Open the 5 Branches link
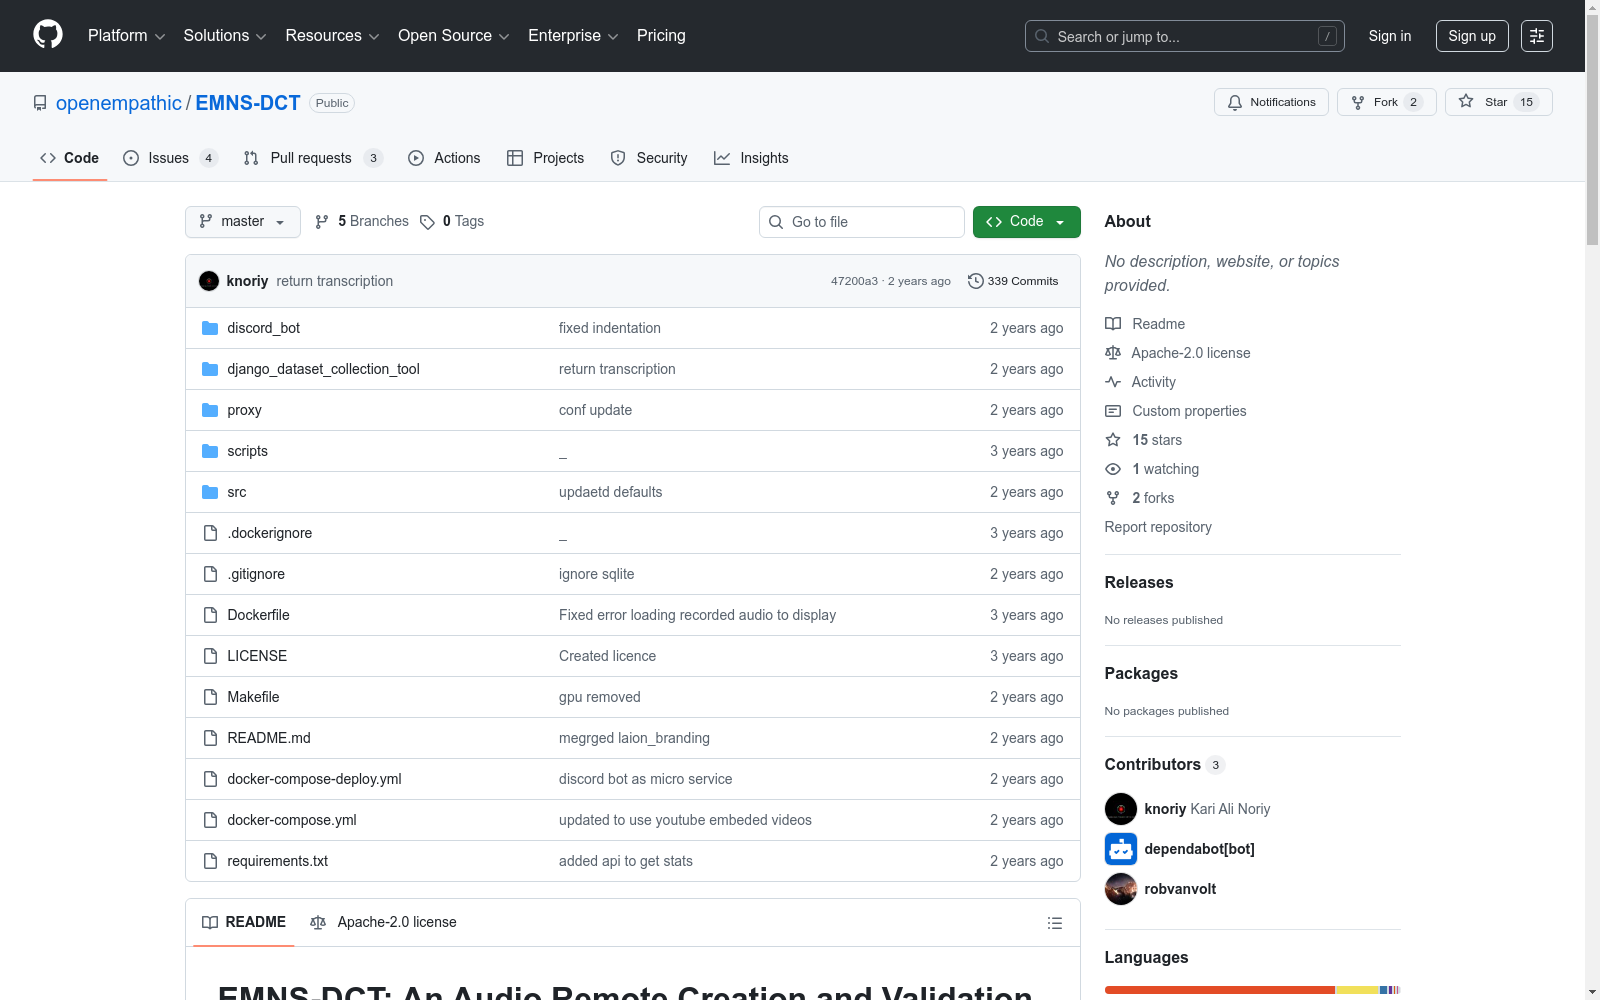Viewport: 1600px width, 1000px height. point(361,222)
